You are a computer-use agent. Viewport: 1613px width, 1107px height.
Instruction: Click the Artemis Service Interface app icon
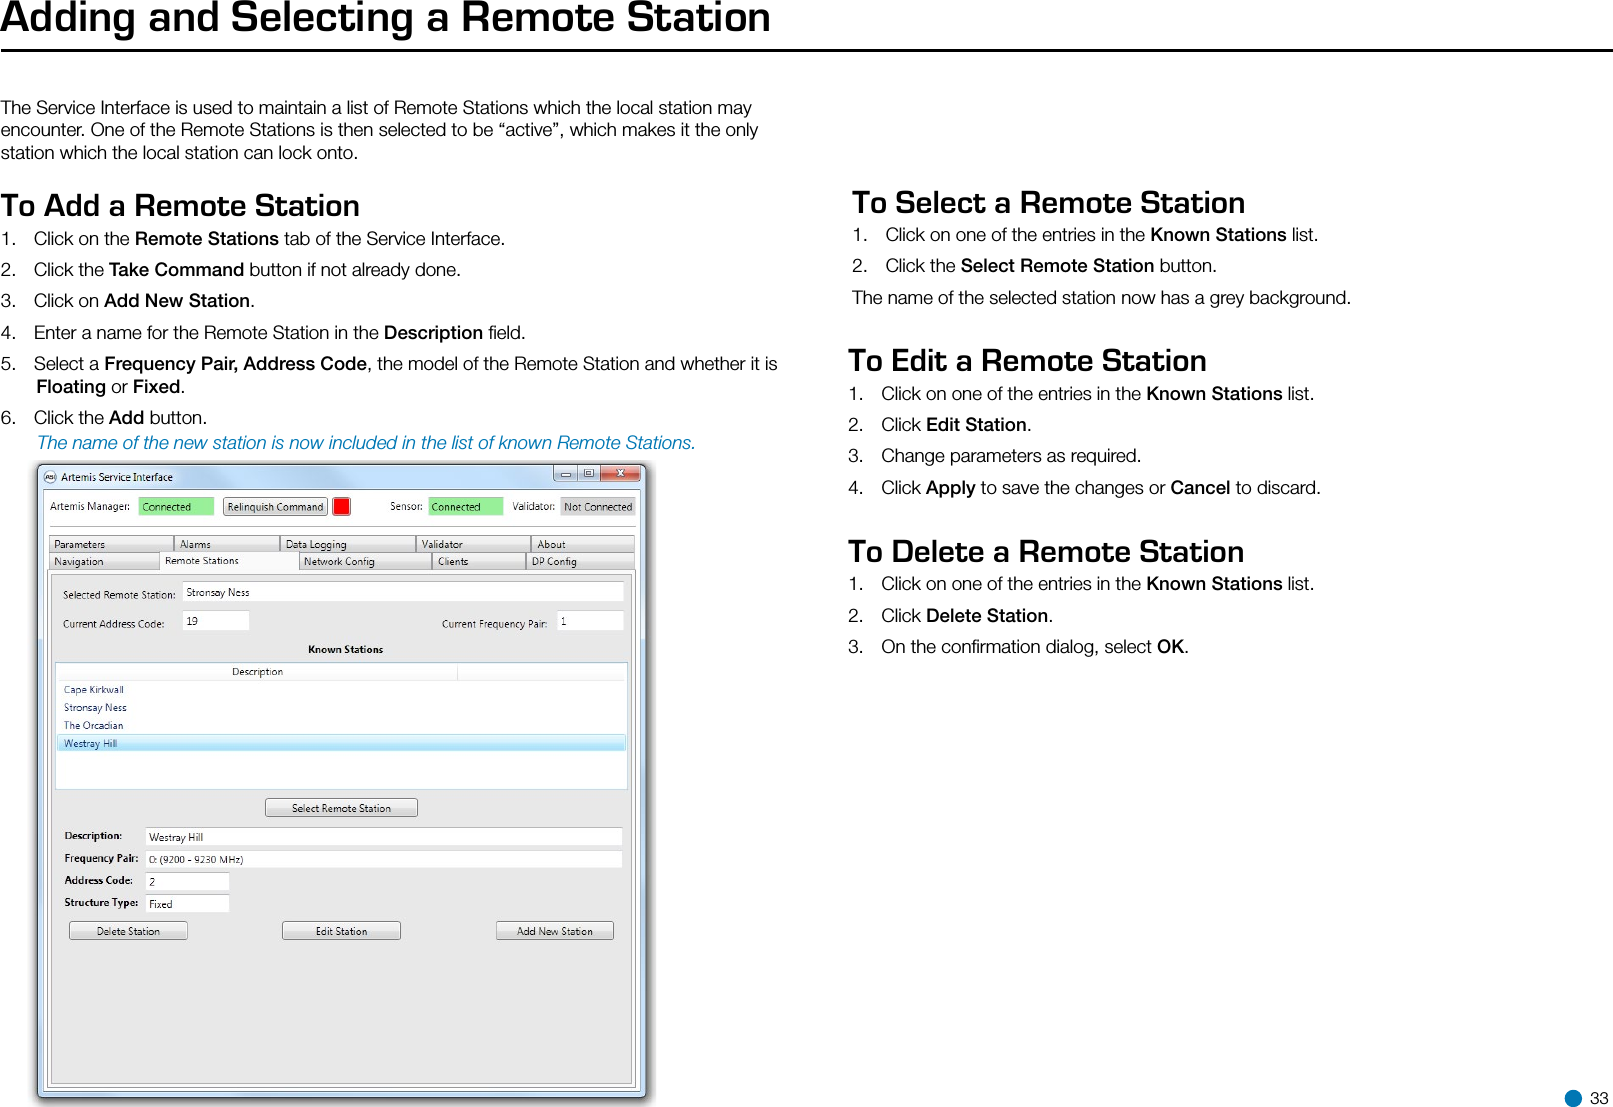50,477
